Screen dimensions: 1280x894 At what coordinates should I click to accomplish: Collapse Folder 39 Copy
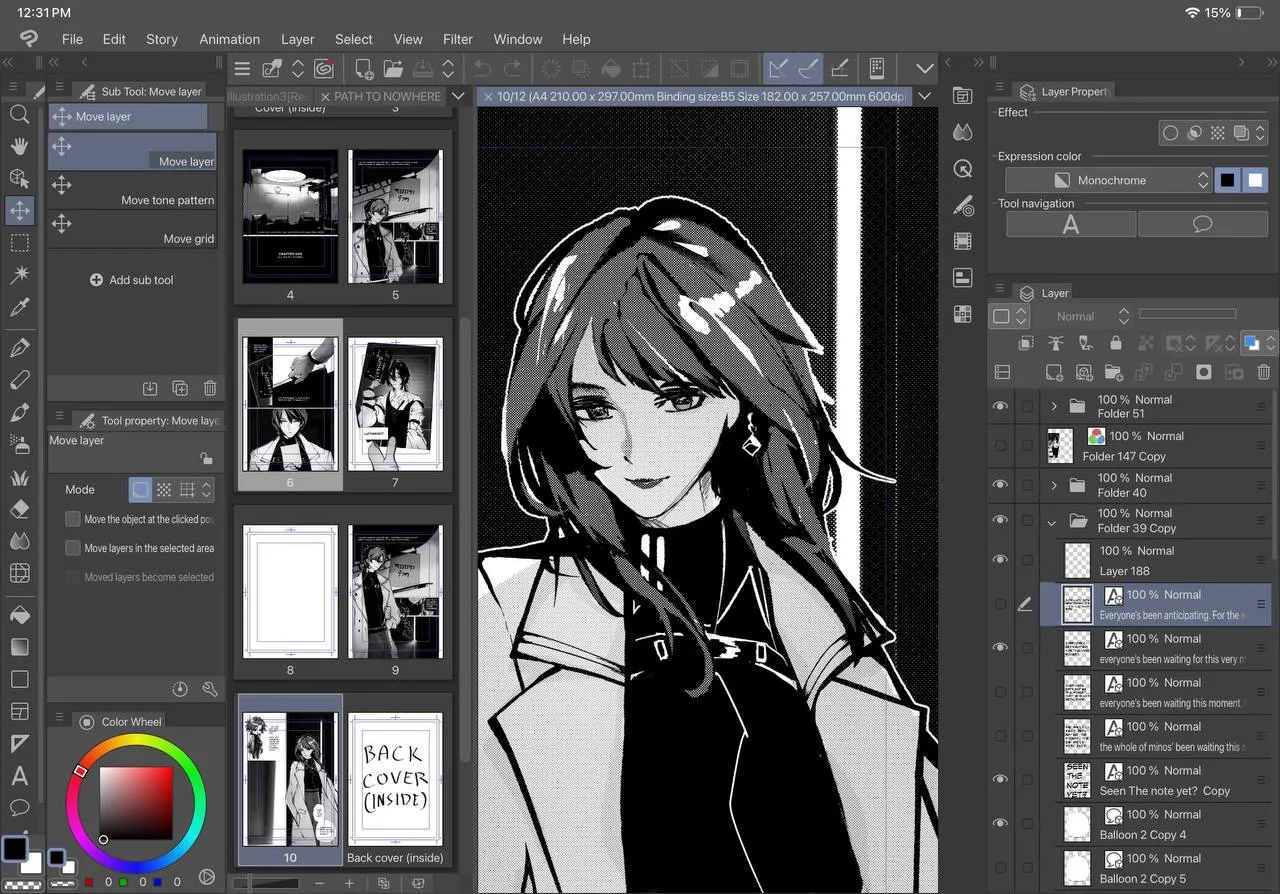[x=1051, y=521]
